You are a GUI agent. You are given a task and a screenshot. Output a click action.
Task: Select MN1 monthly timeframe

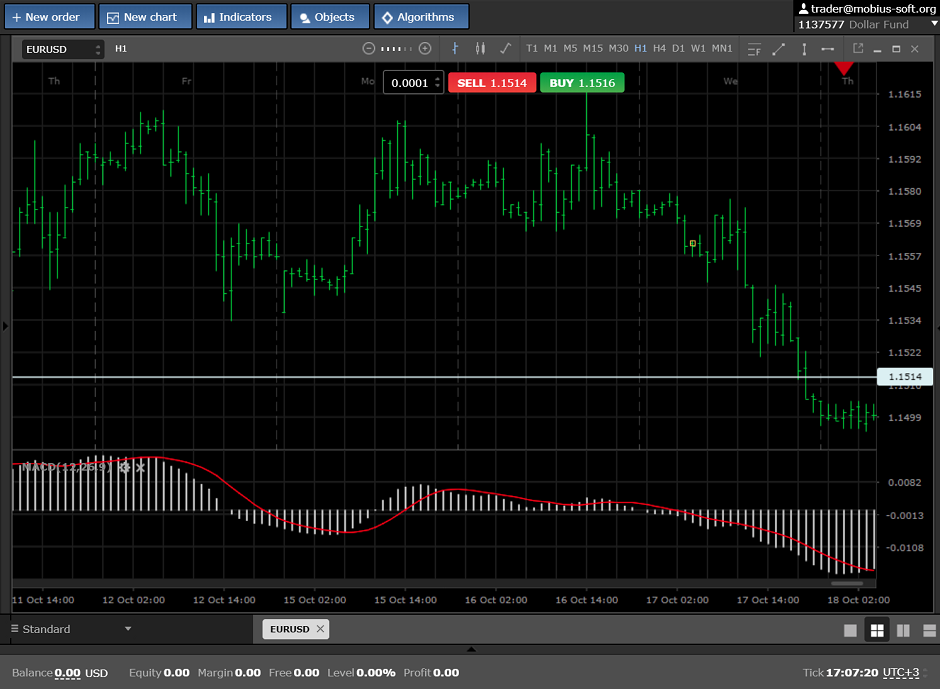pyautogui.click(x=722, y=49)
